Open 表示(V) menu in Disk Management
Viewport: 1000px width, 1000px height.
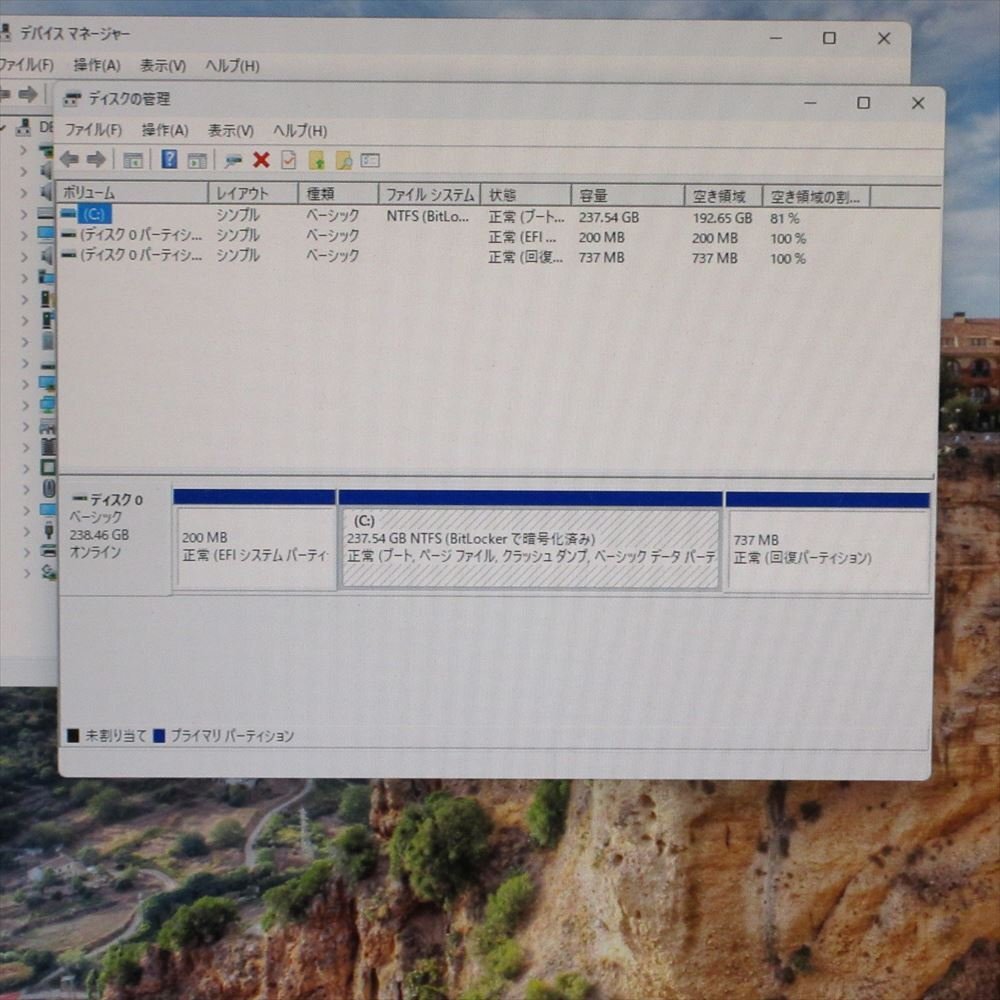230,131
